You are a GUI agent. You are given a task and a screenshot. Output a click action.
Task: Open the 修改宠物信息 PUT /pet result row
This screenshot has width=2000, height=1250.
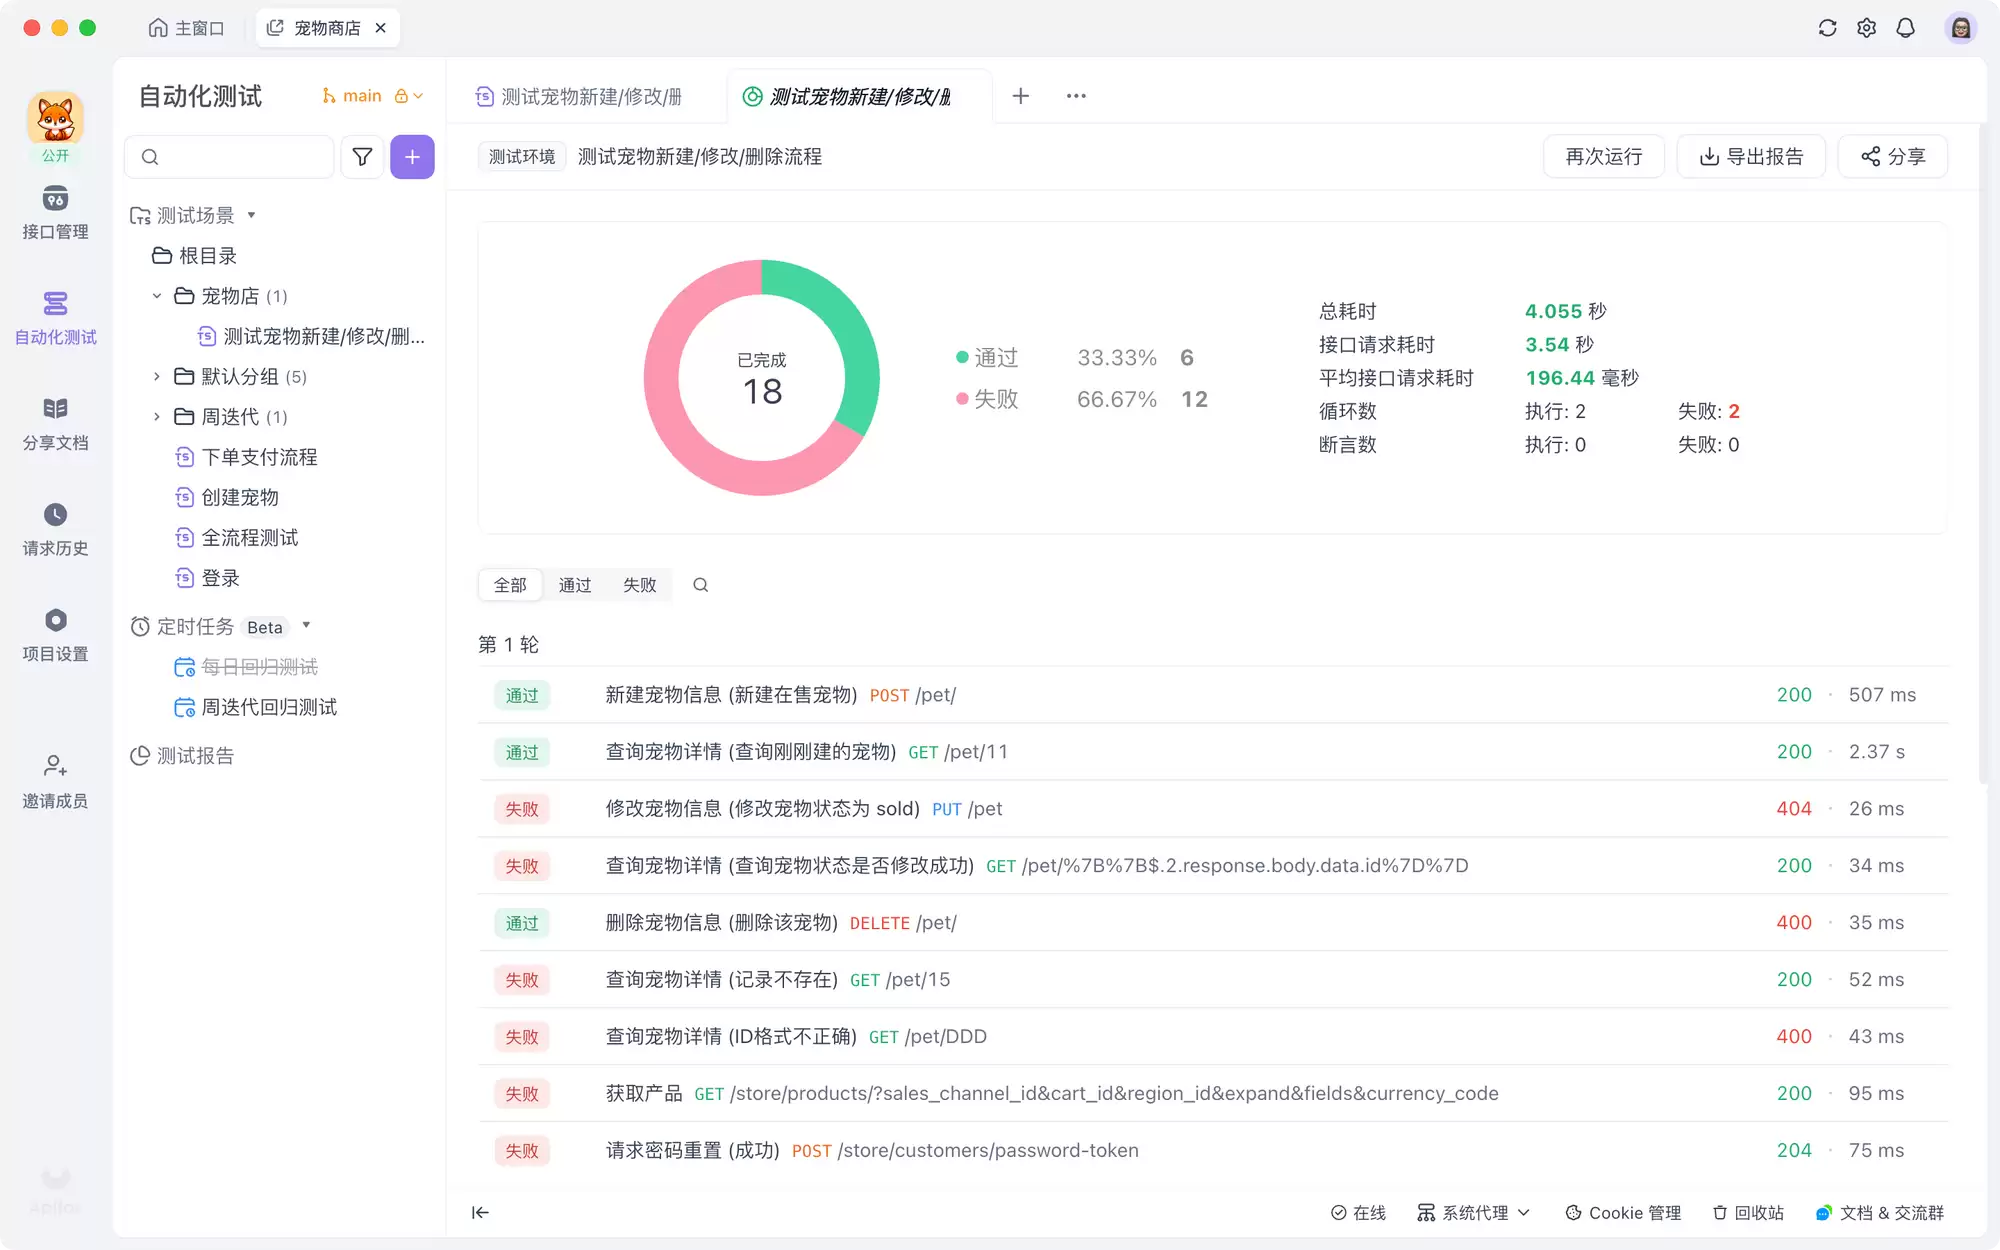(1213, 809)
